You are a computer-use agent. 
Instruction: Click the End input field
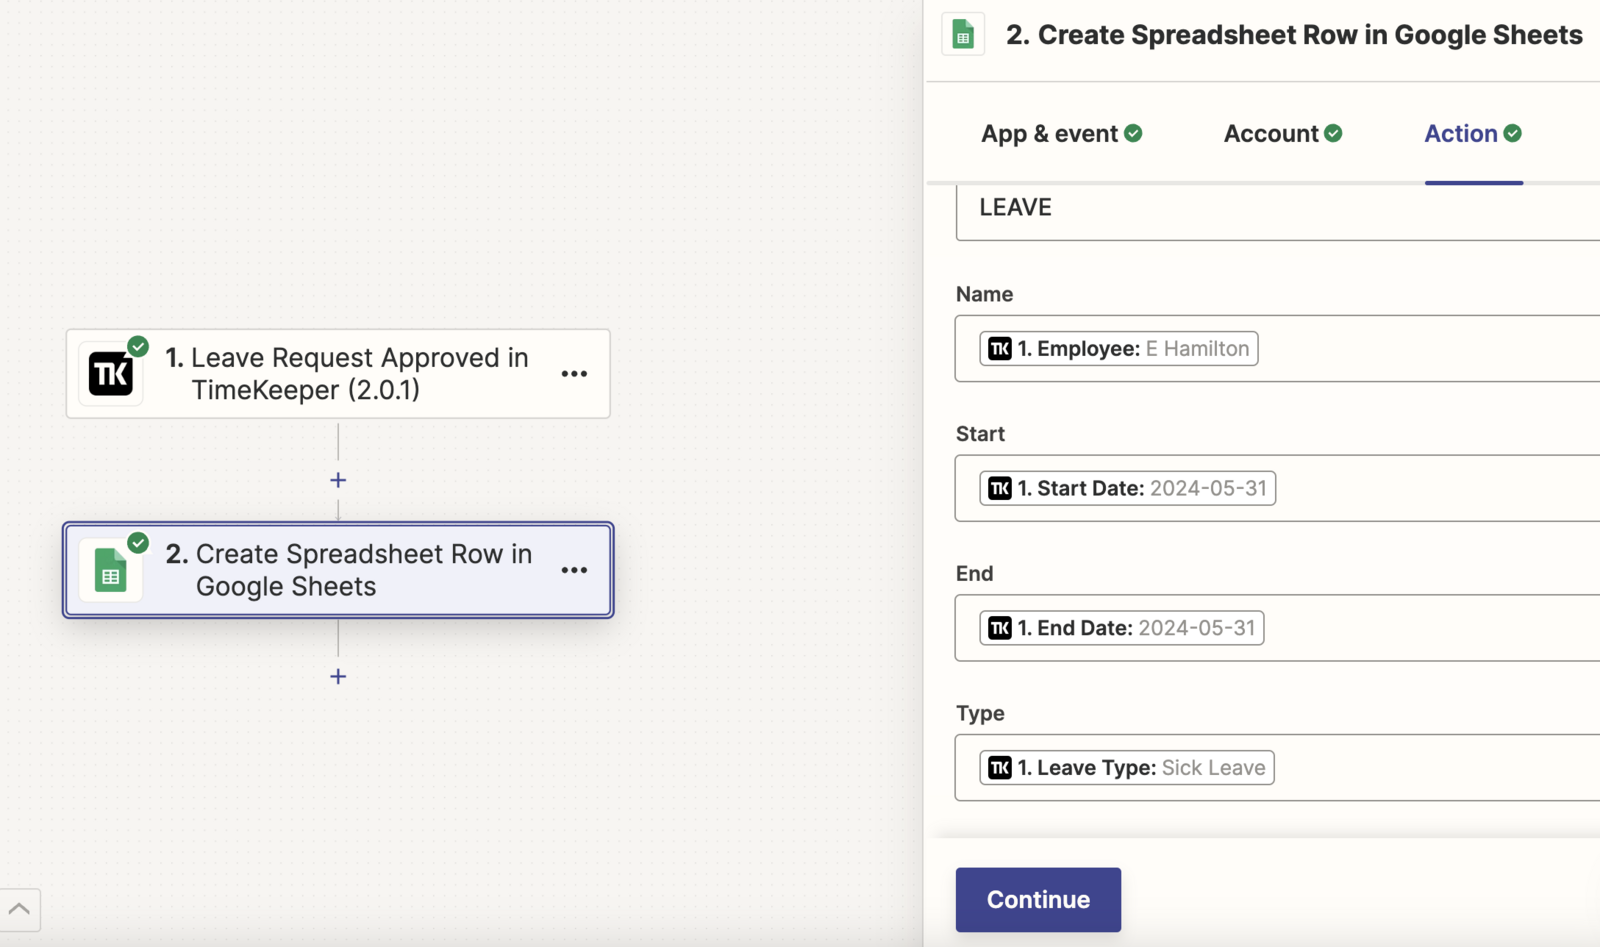[1278, 628]
